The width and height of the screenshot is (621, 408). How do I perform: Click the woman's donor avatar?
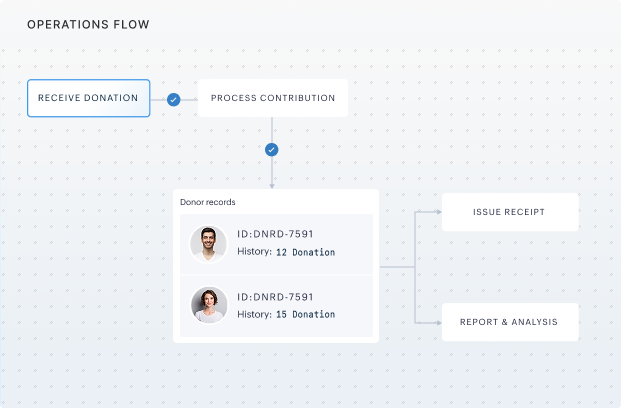[209, 305]
